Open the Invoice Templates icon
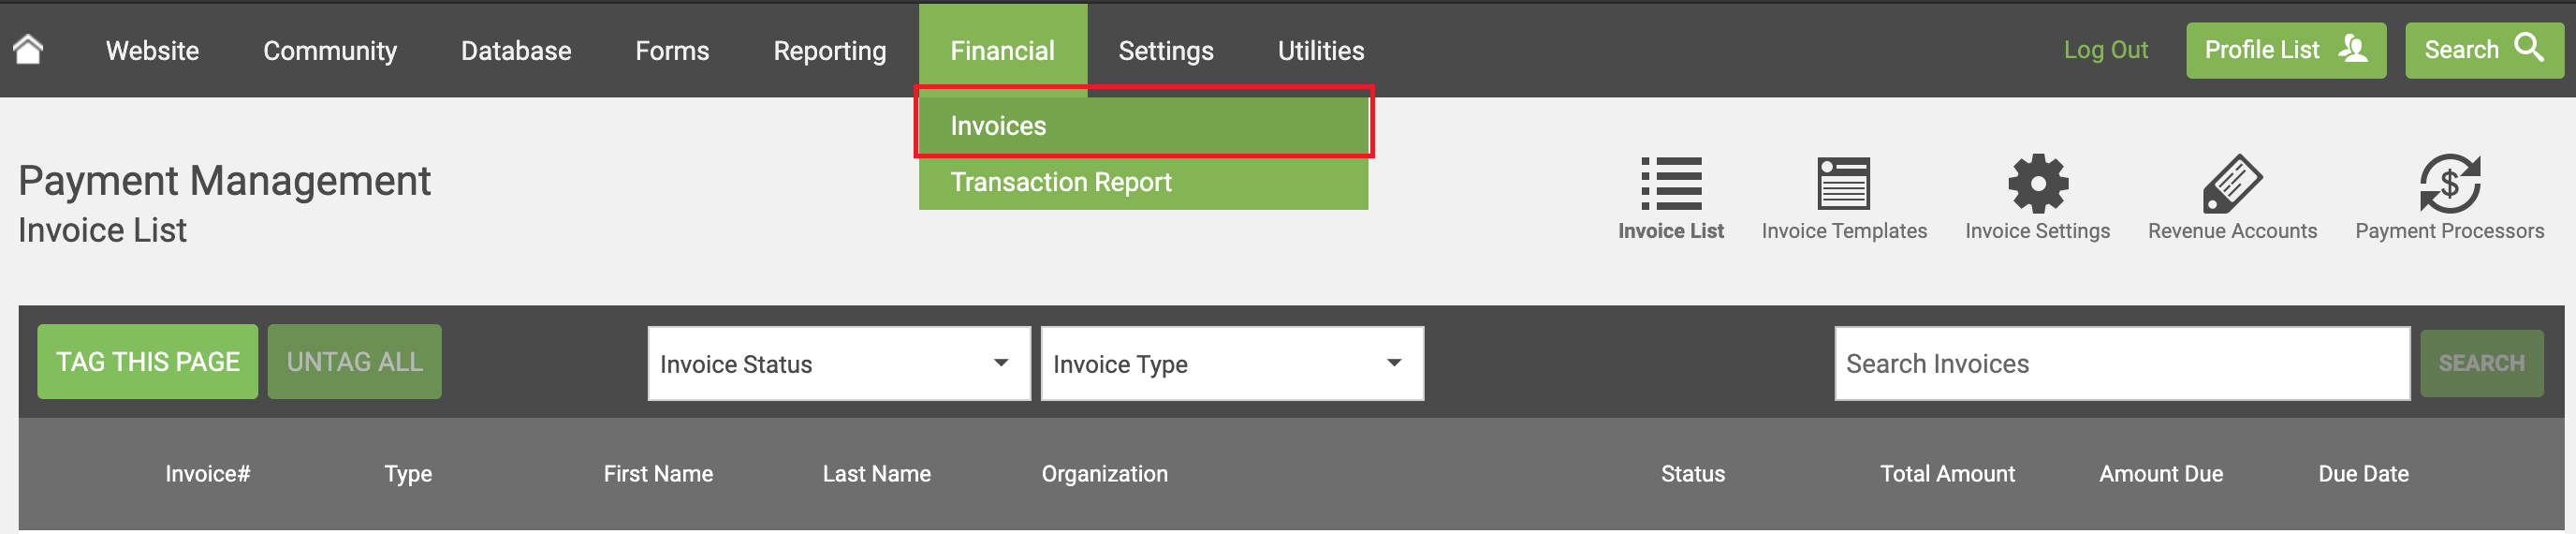The image size is (2576, 534). click(1843, 183)
